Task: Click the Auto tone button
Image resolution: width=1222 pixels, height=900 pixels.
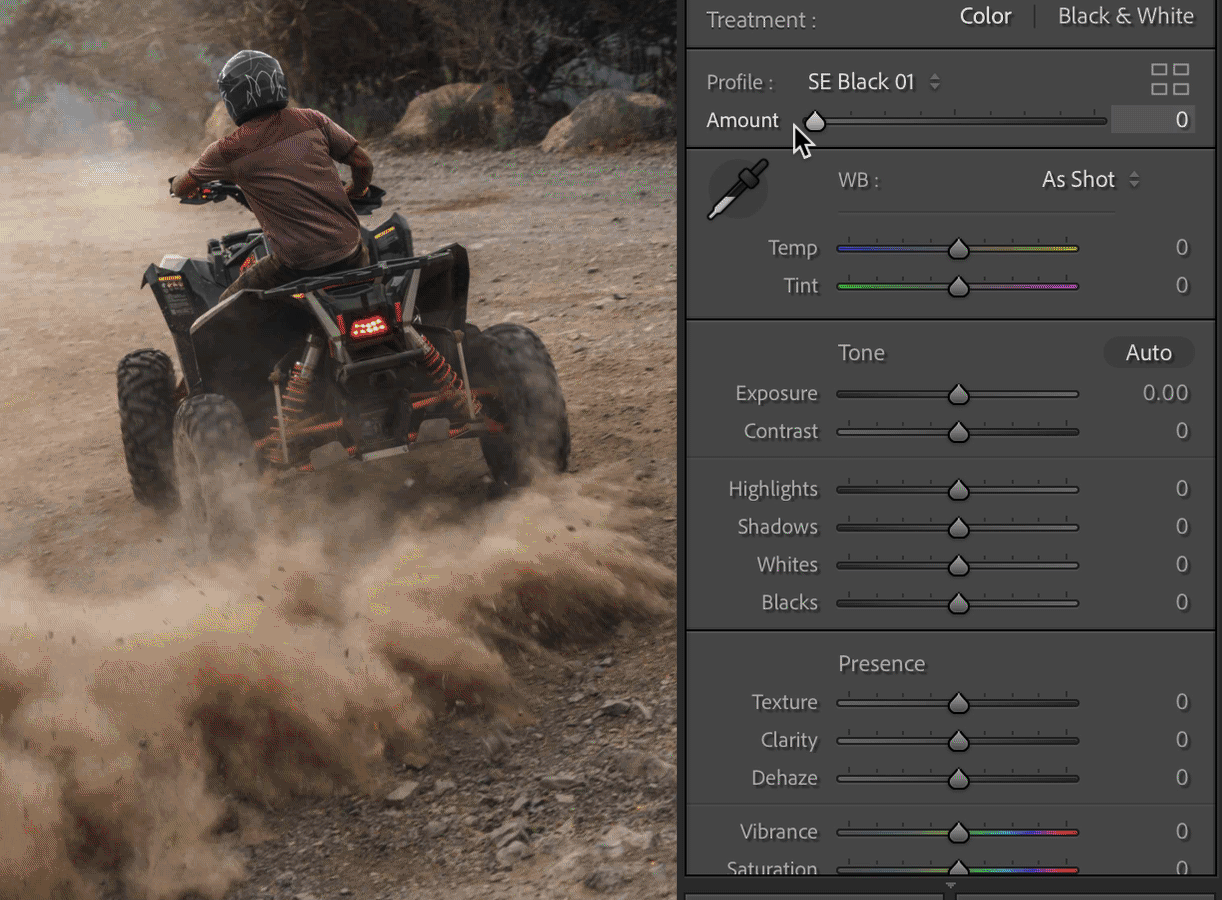Action: pyautogui.click(x=1148, y=353)
